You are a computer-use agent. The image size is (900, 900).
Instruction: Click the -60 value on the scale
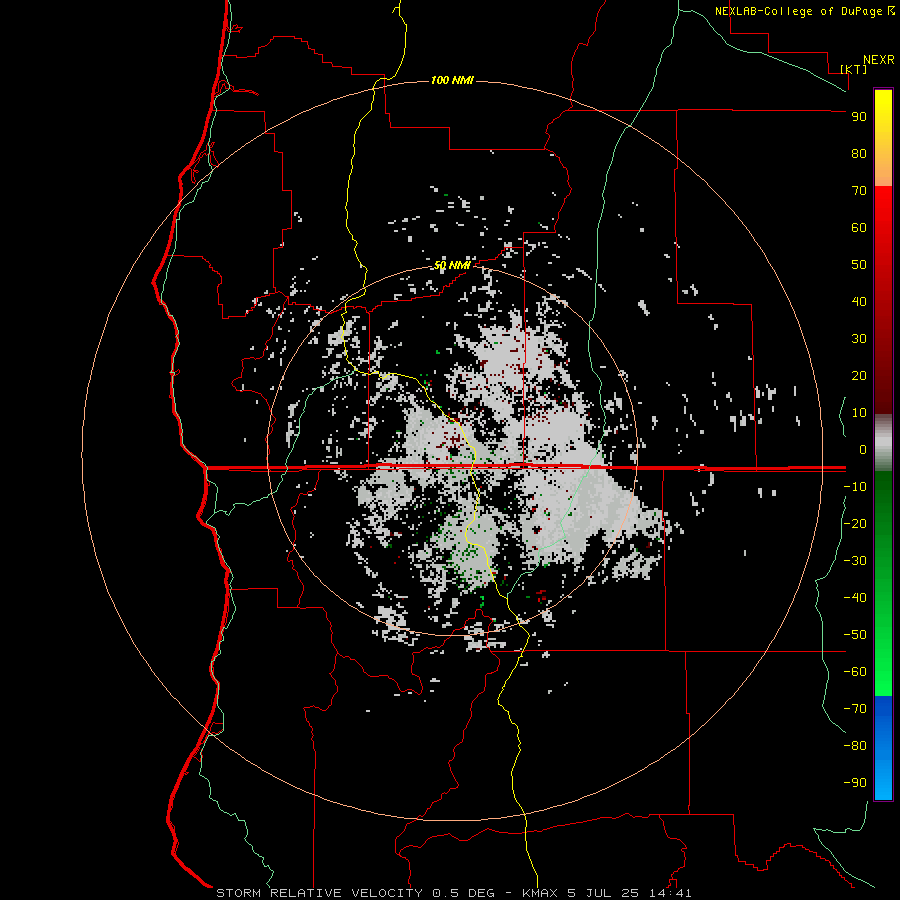coord(855,672)
